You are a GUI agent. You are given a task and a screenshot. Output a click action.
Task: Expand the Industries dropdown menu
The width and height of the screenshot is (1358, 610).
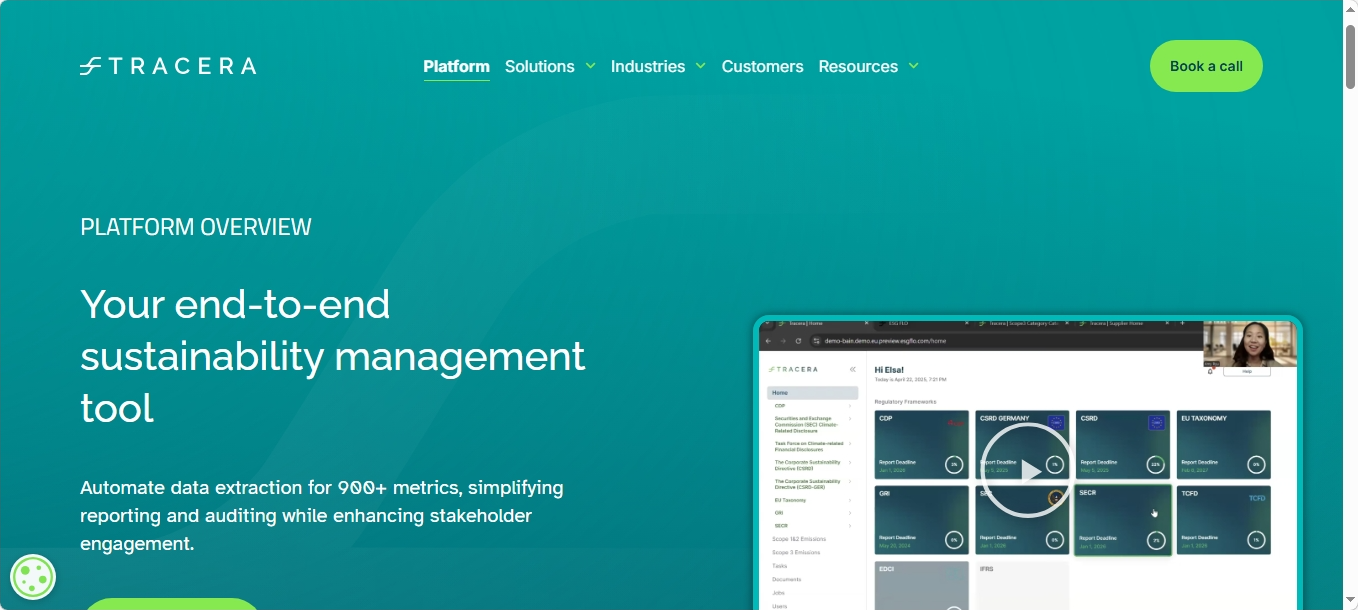click(x=658, y=66)
